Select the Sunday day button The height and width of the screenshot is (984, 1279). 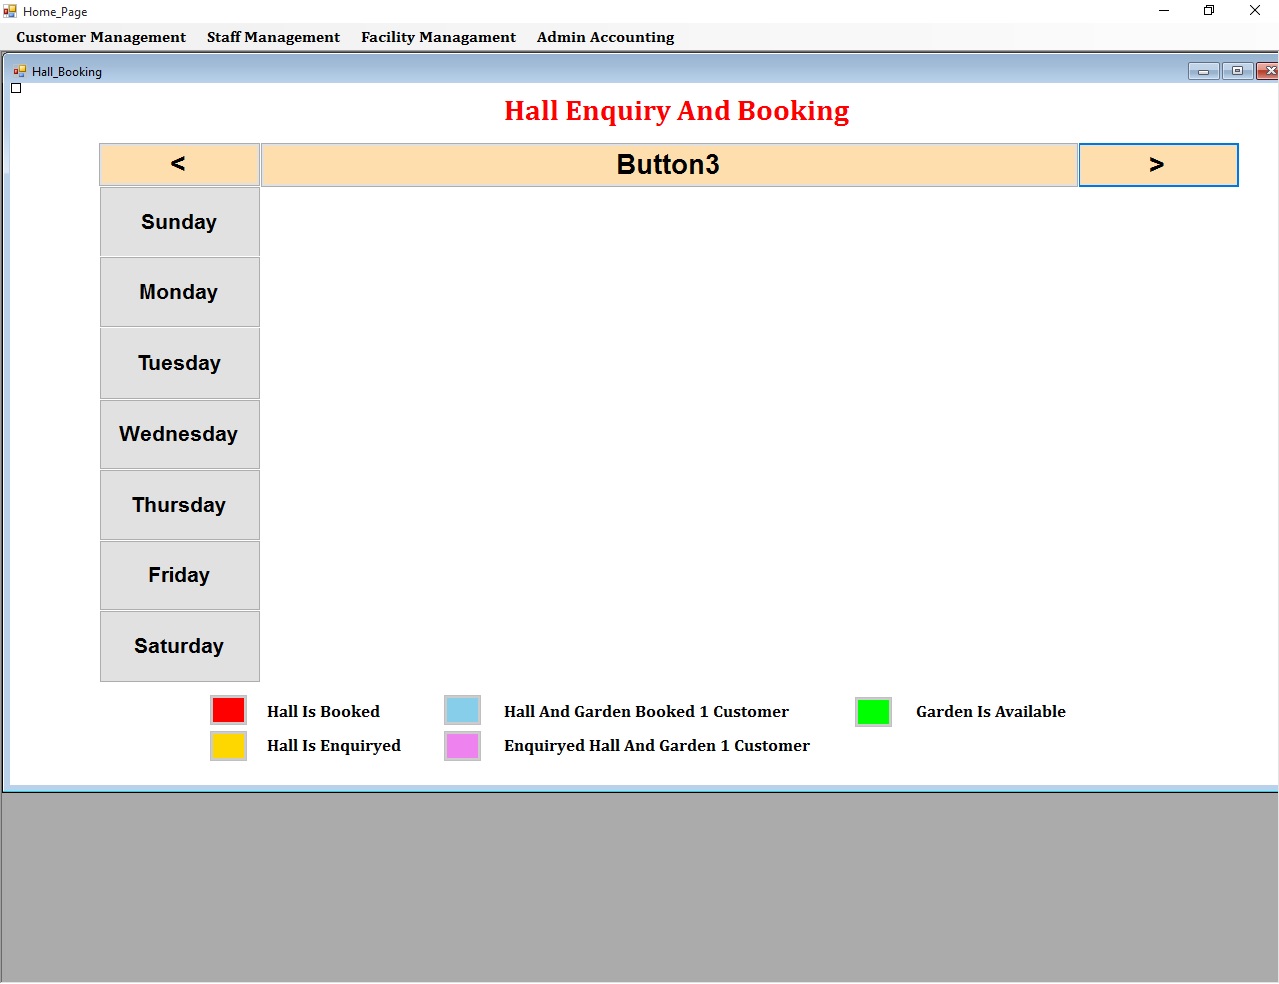coord(179,222)
